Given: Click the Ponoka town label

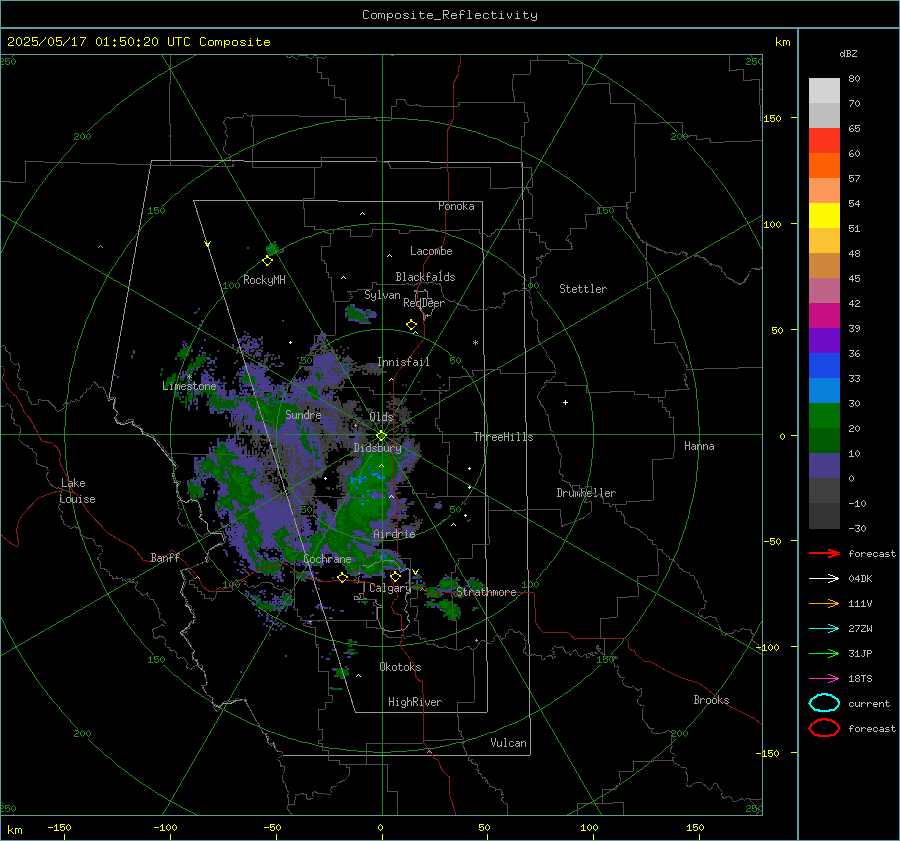Looking at the screenshot, I should click(x=456, y=206).
